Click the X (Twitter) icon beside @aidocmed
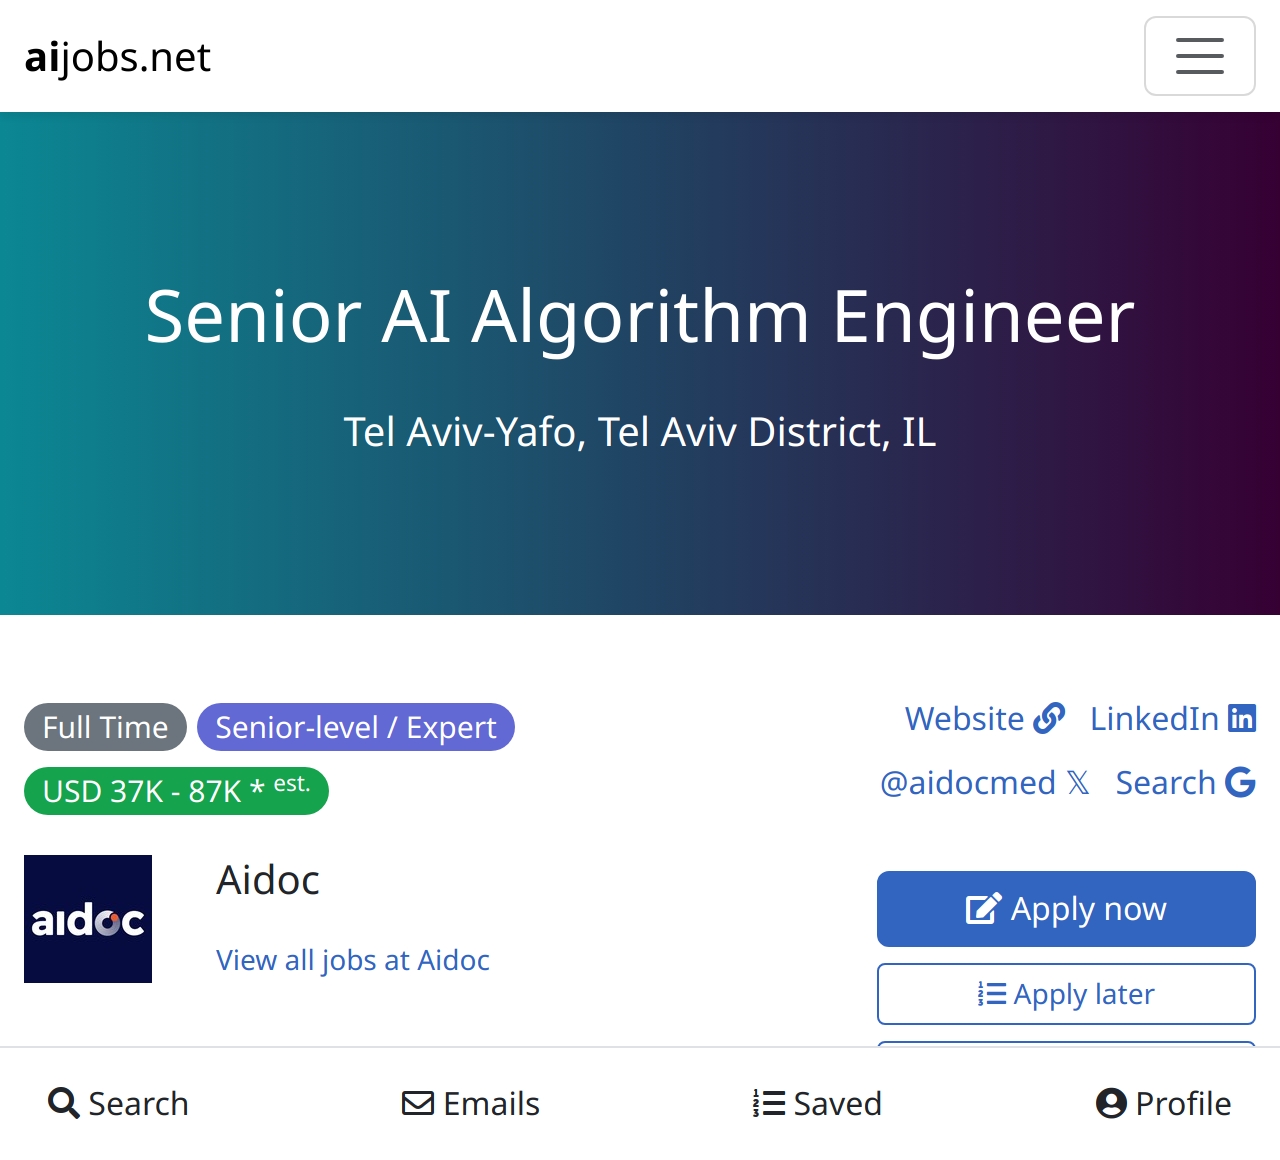 pos(1078,782)
